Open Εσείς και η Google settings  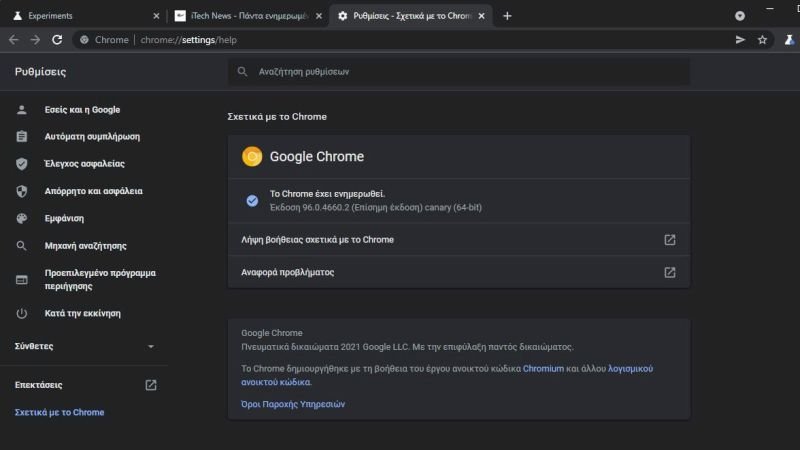point(81,110)
